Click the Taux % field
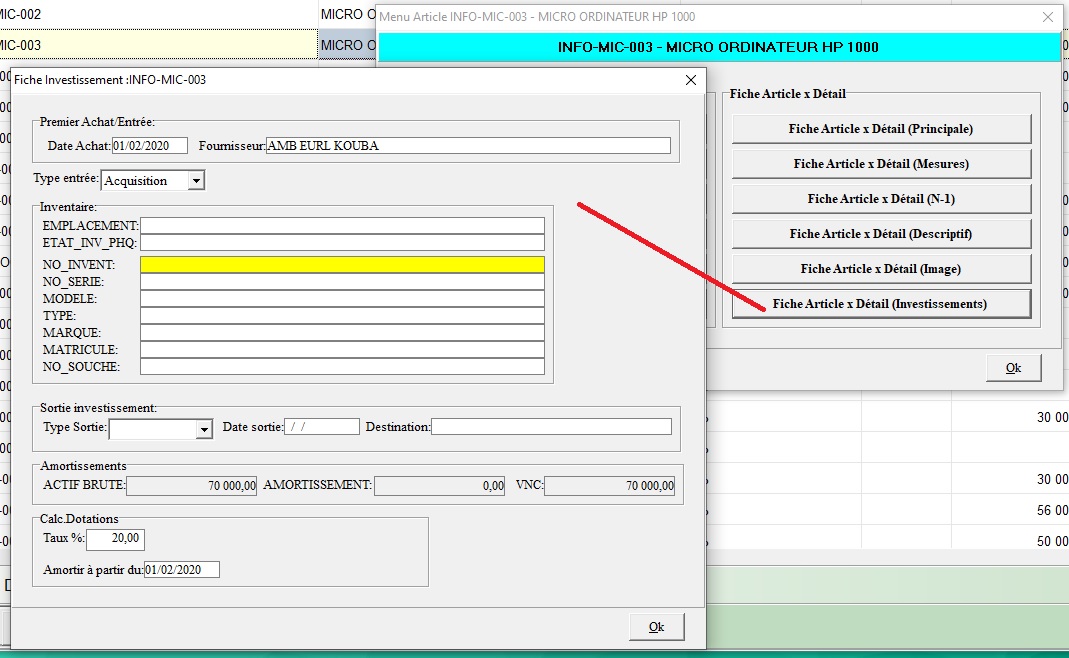This screenshot has width=1069, height=658. (x=115, y=540)
